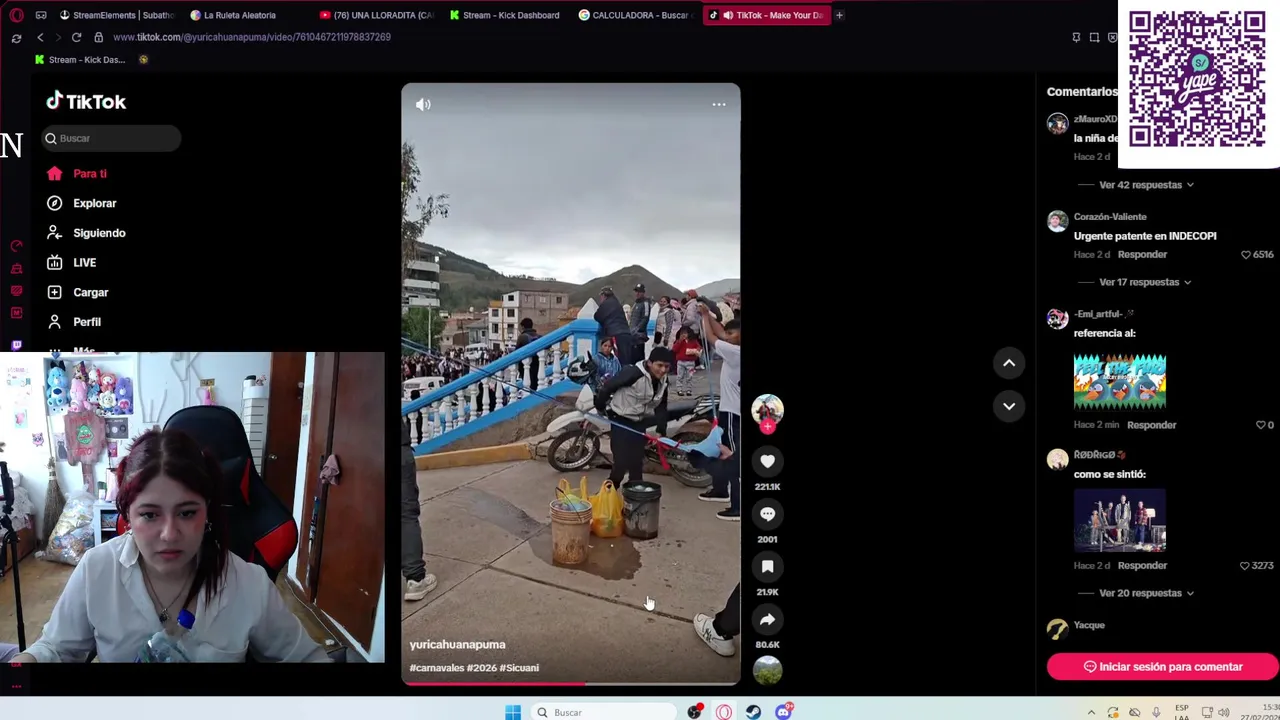Open the #Sicuani hashtag
This screenshot has height=720, width=1280.
point(519,668)
